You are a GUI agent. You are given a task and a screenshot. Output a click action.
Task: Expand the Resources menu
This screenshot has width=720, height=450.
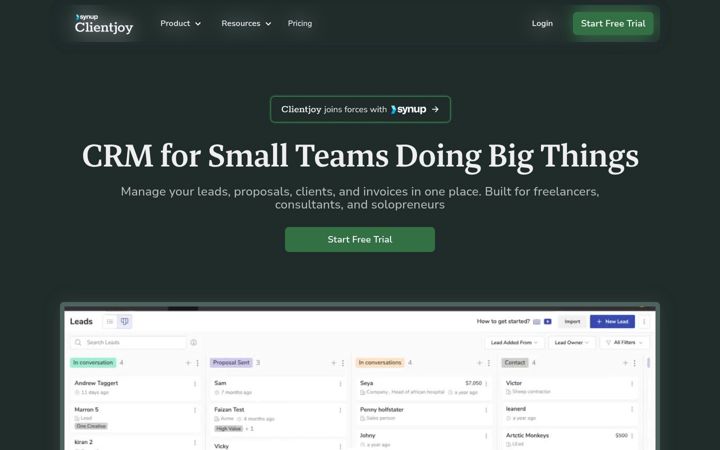pyautogui.click(x=246, y=23)
